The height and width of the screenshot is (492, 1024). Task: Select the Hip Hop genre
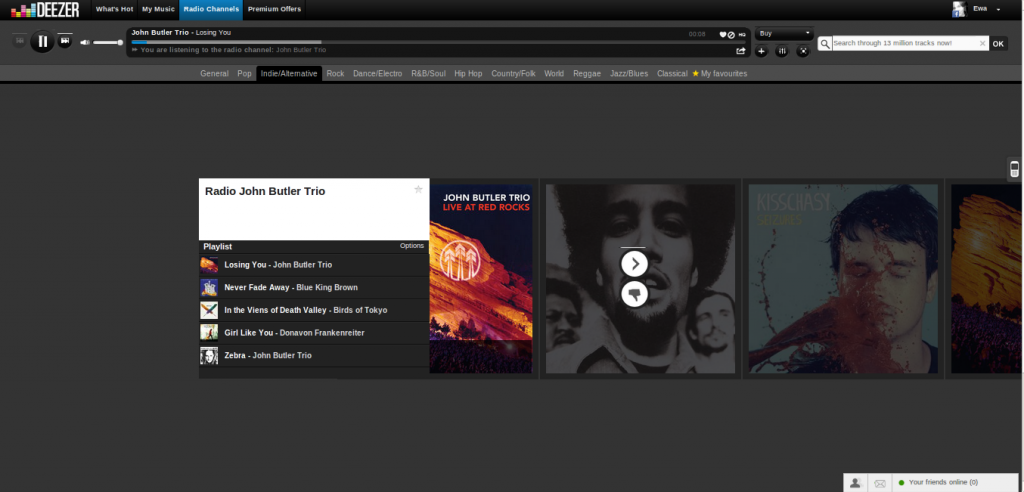pyautogui.click(x=468, y=74)
